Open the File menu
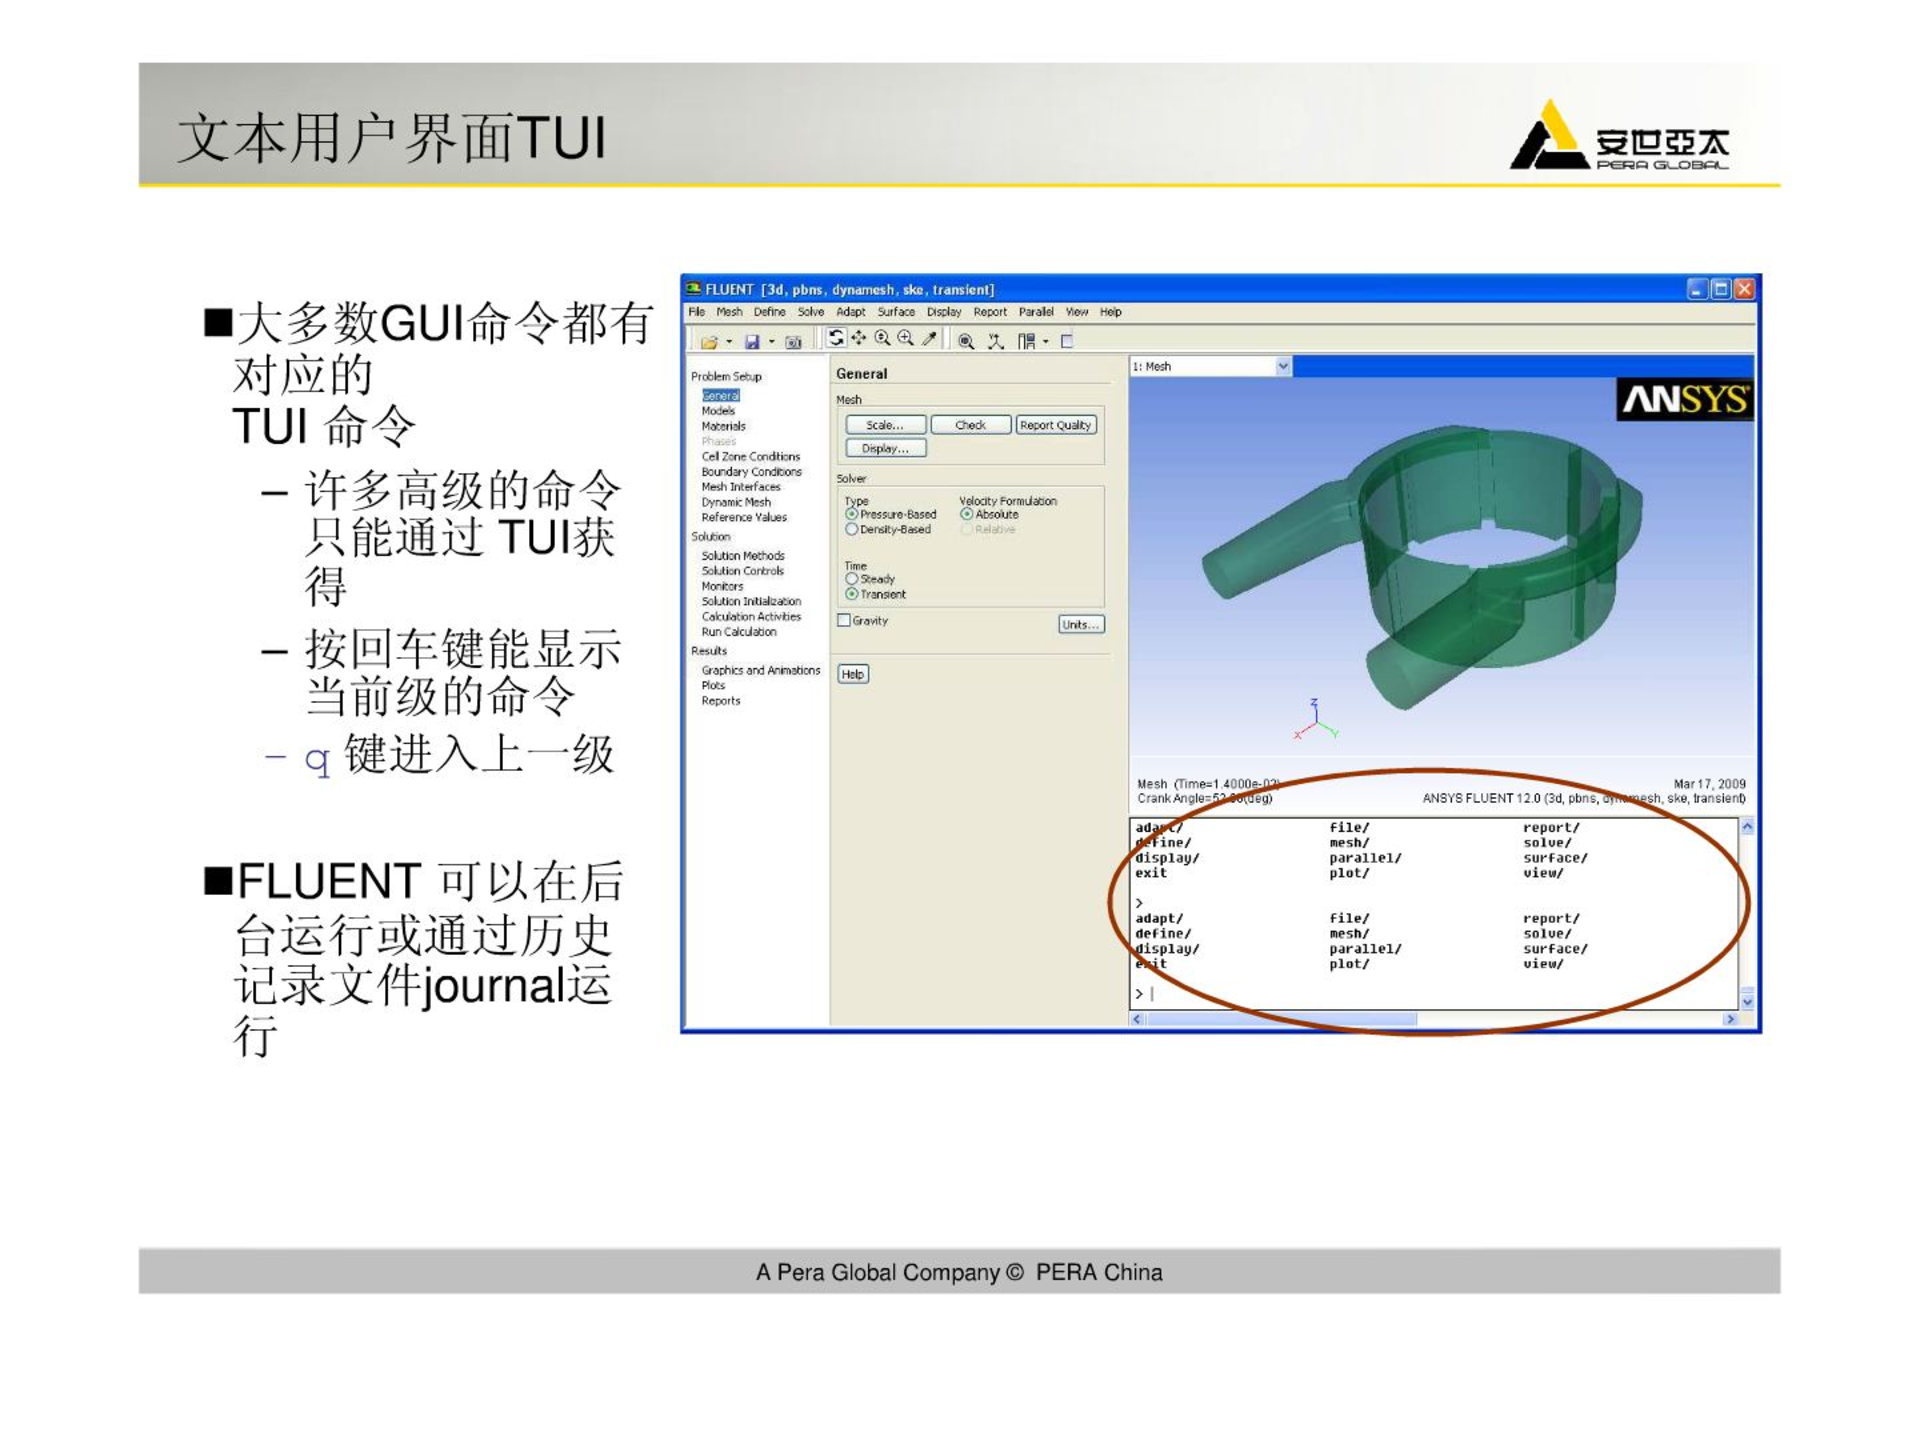This screenshot has width=1920, height=1440. tap(697, 312)
